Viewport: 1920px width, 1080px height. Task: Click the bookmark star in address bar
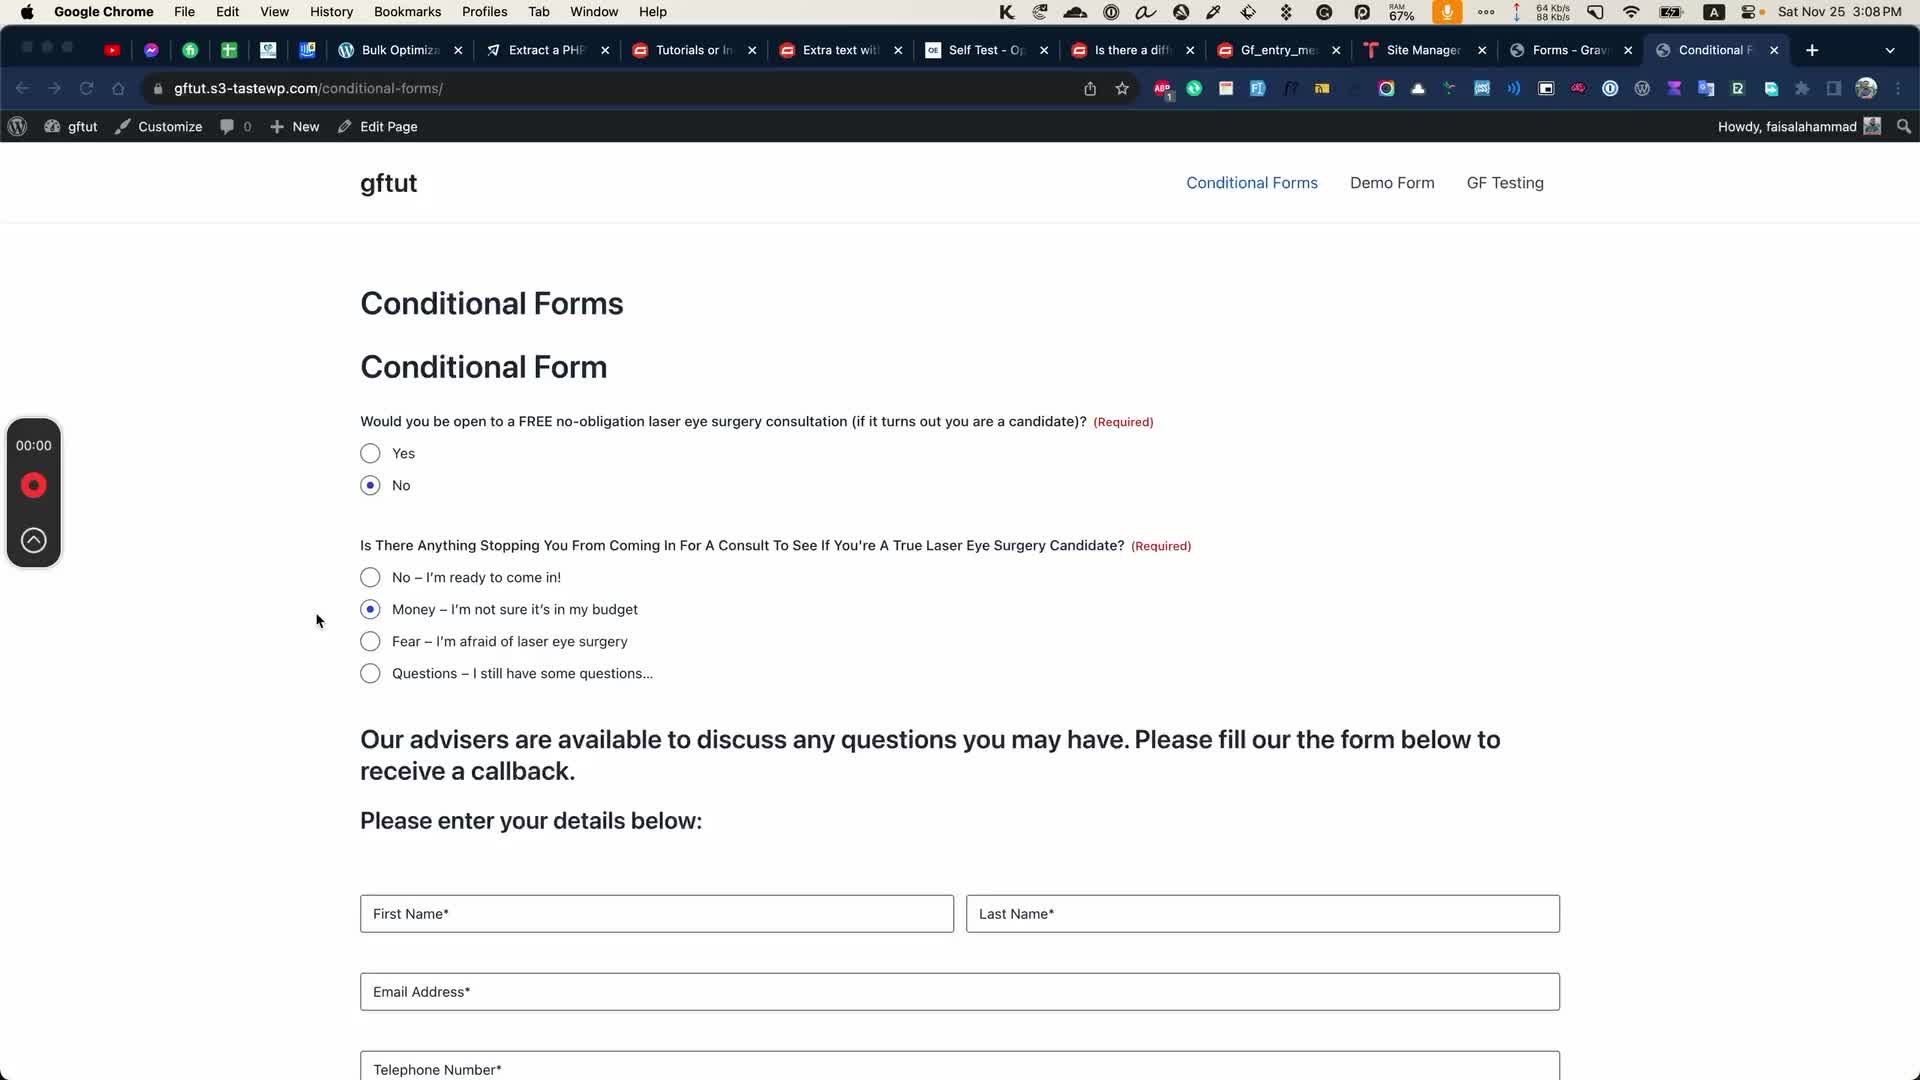coord(1122,89)
